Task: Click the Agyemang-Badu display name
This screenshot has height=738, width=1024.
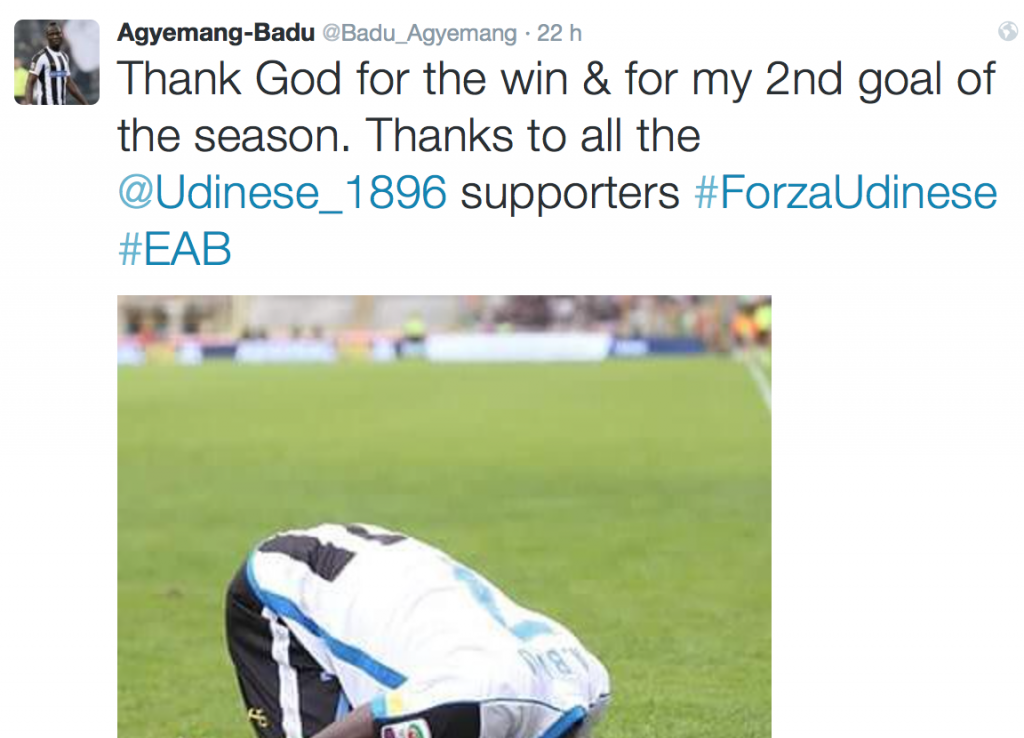Action: click(x=215, y=33)
